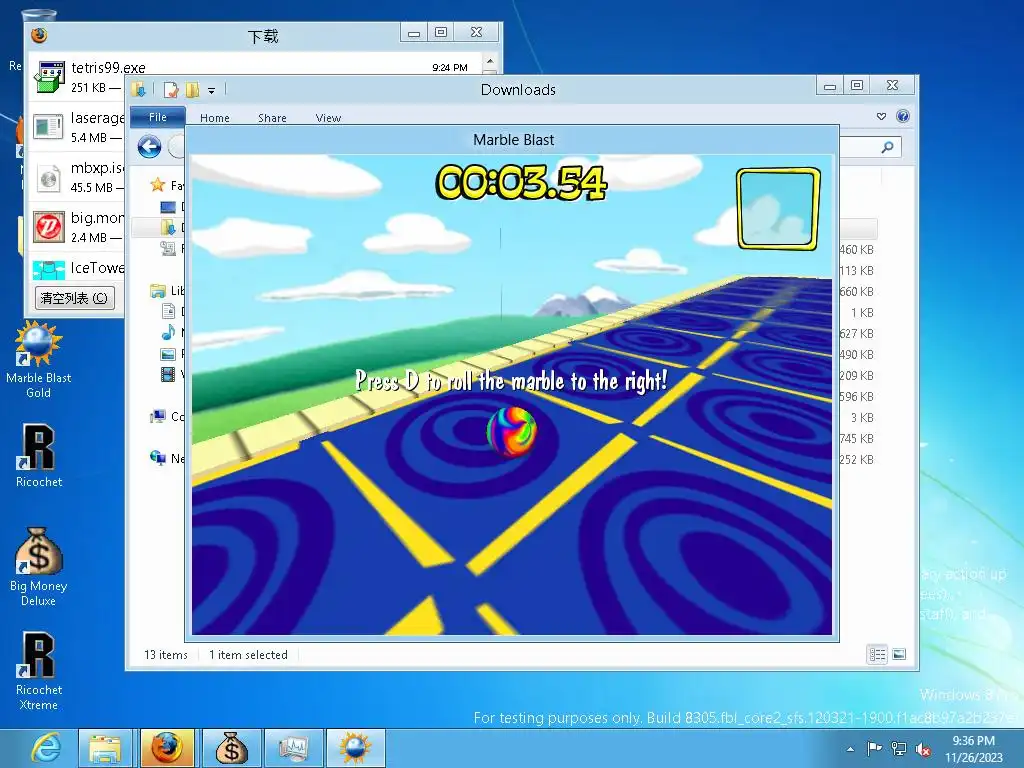The height and width of the screenshot is (768, 1024).
Task: Click the big money download entry
Action: pos(77,227)
